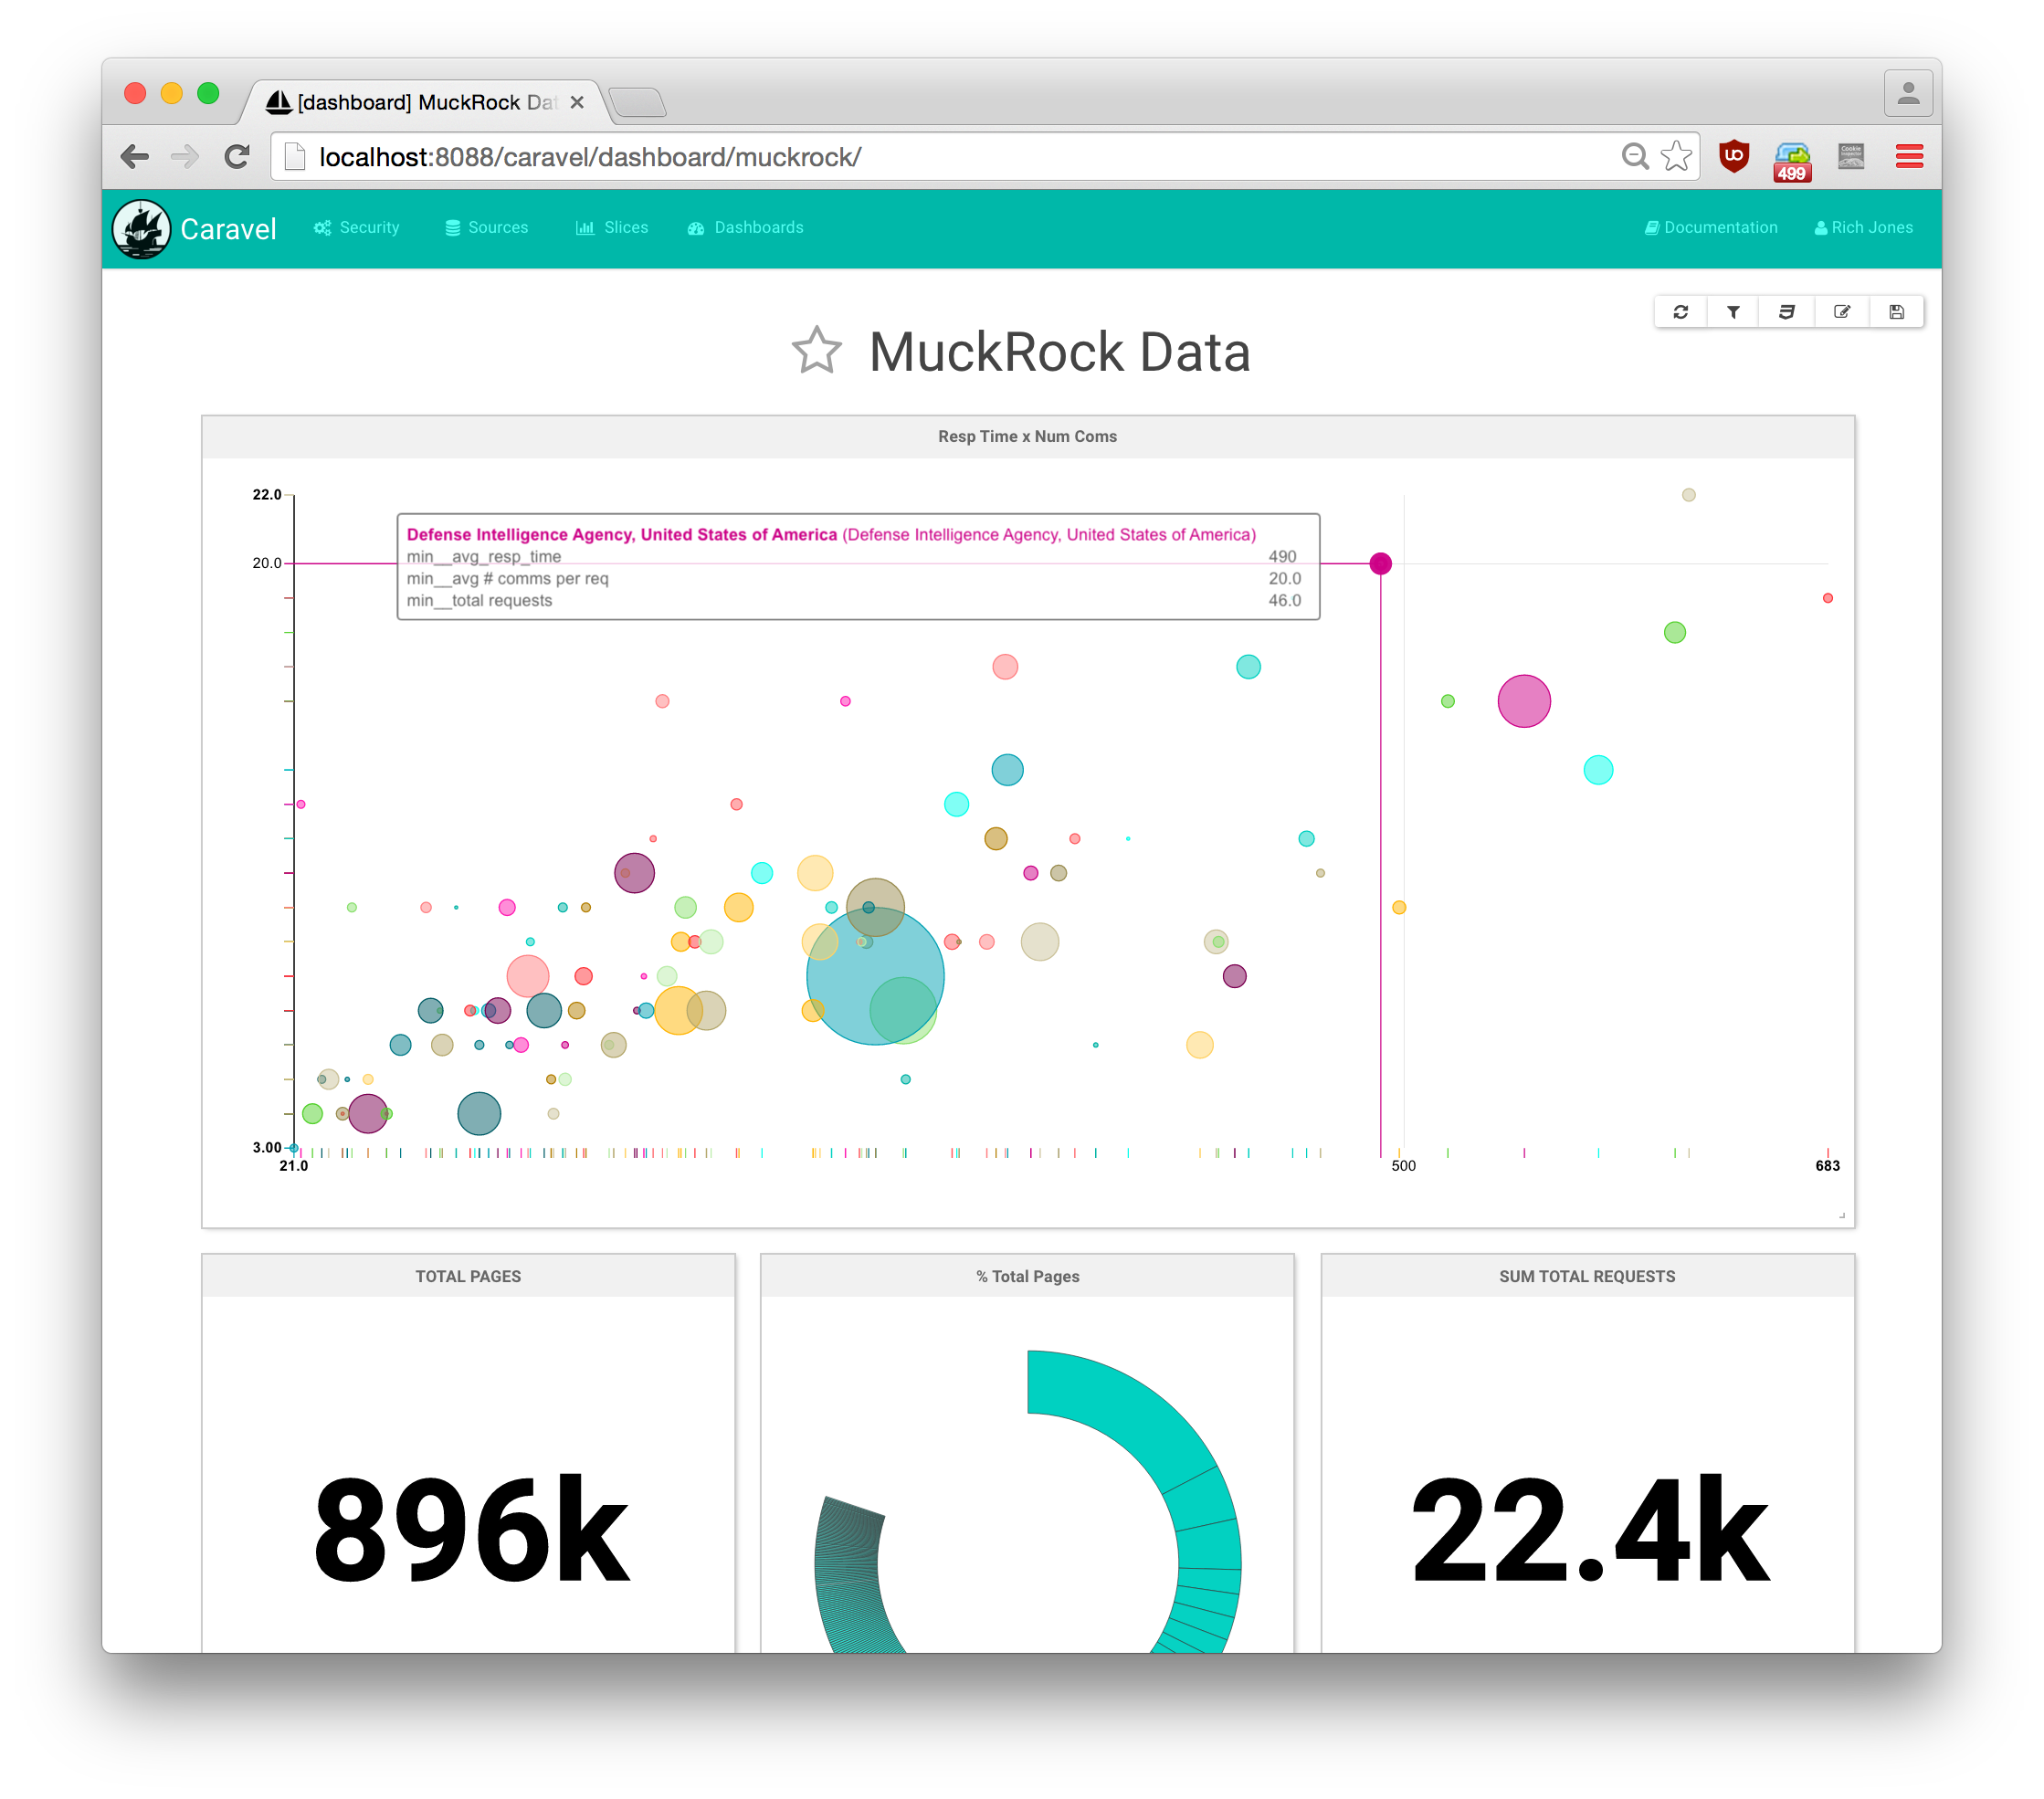Open the Security dropdown menu
Viewport: 2044px width, 1799px height.
pos(357,228)
